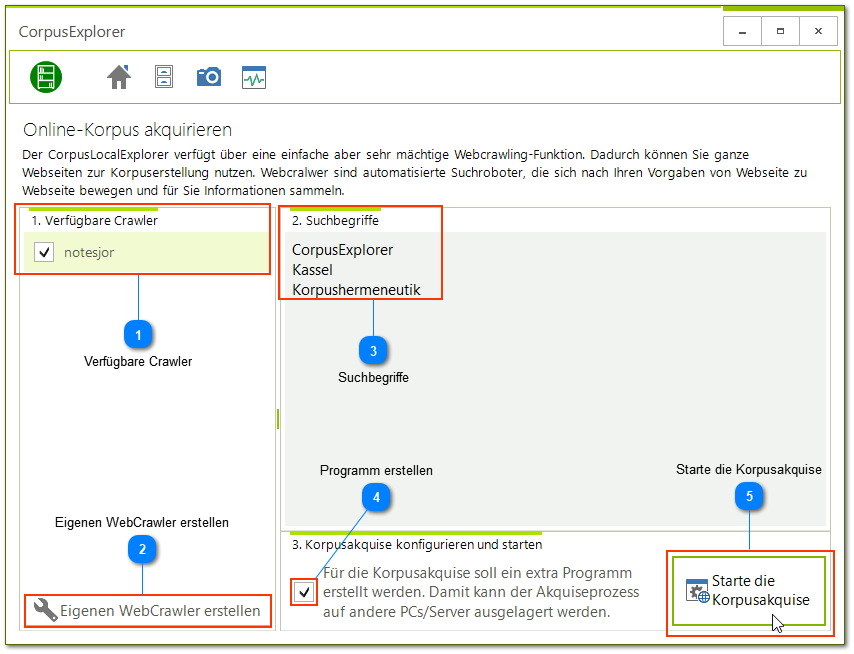Click the 'CorpusExplorer' window title
Screen dimensions: 854x654
click(x=72, y=32)
